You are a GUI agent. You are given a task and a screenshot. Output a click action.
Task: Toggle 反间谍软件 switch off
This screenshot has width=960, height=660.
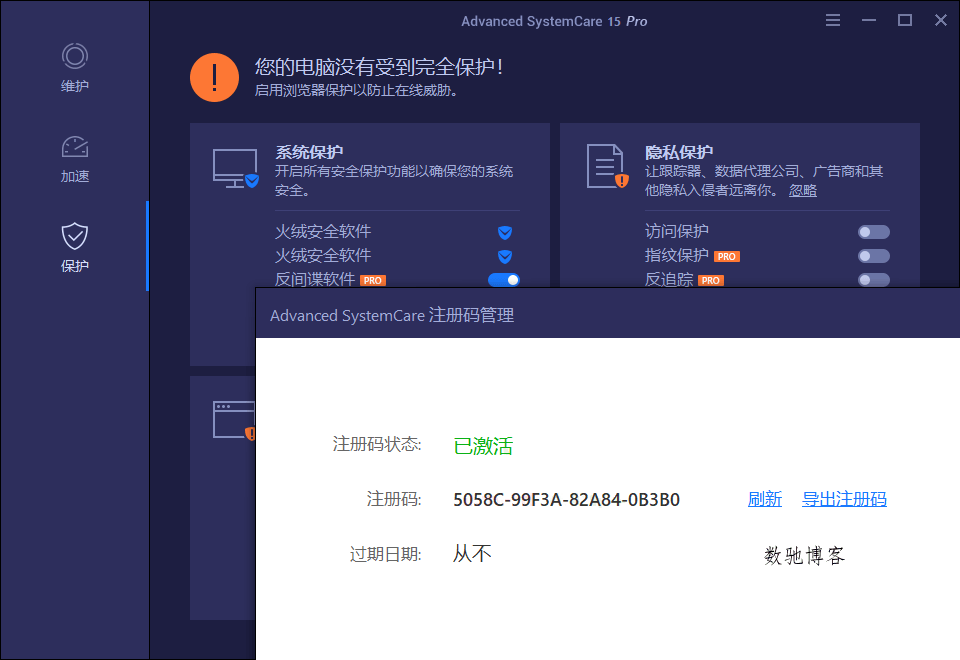504,280
